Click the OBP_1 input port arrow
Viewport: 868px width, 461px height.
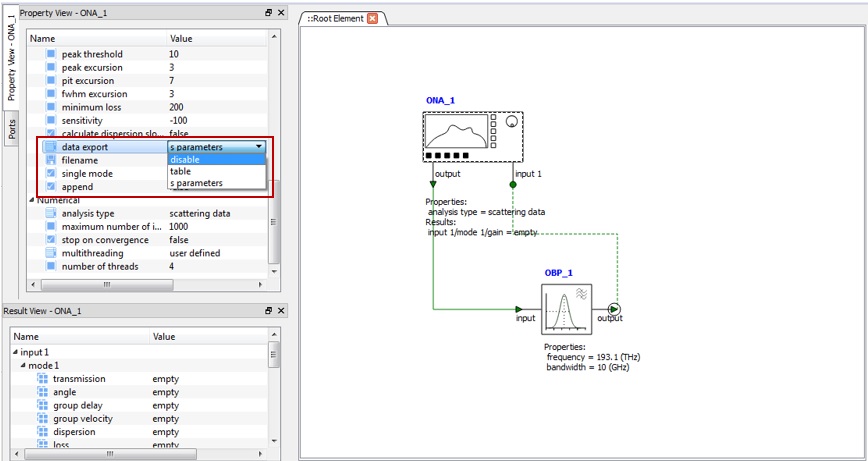click(x=519, y=309)
